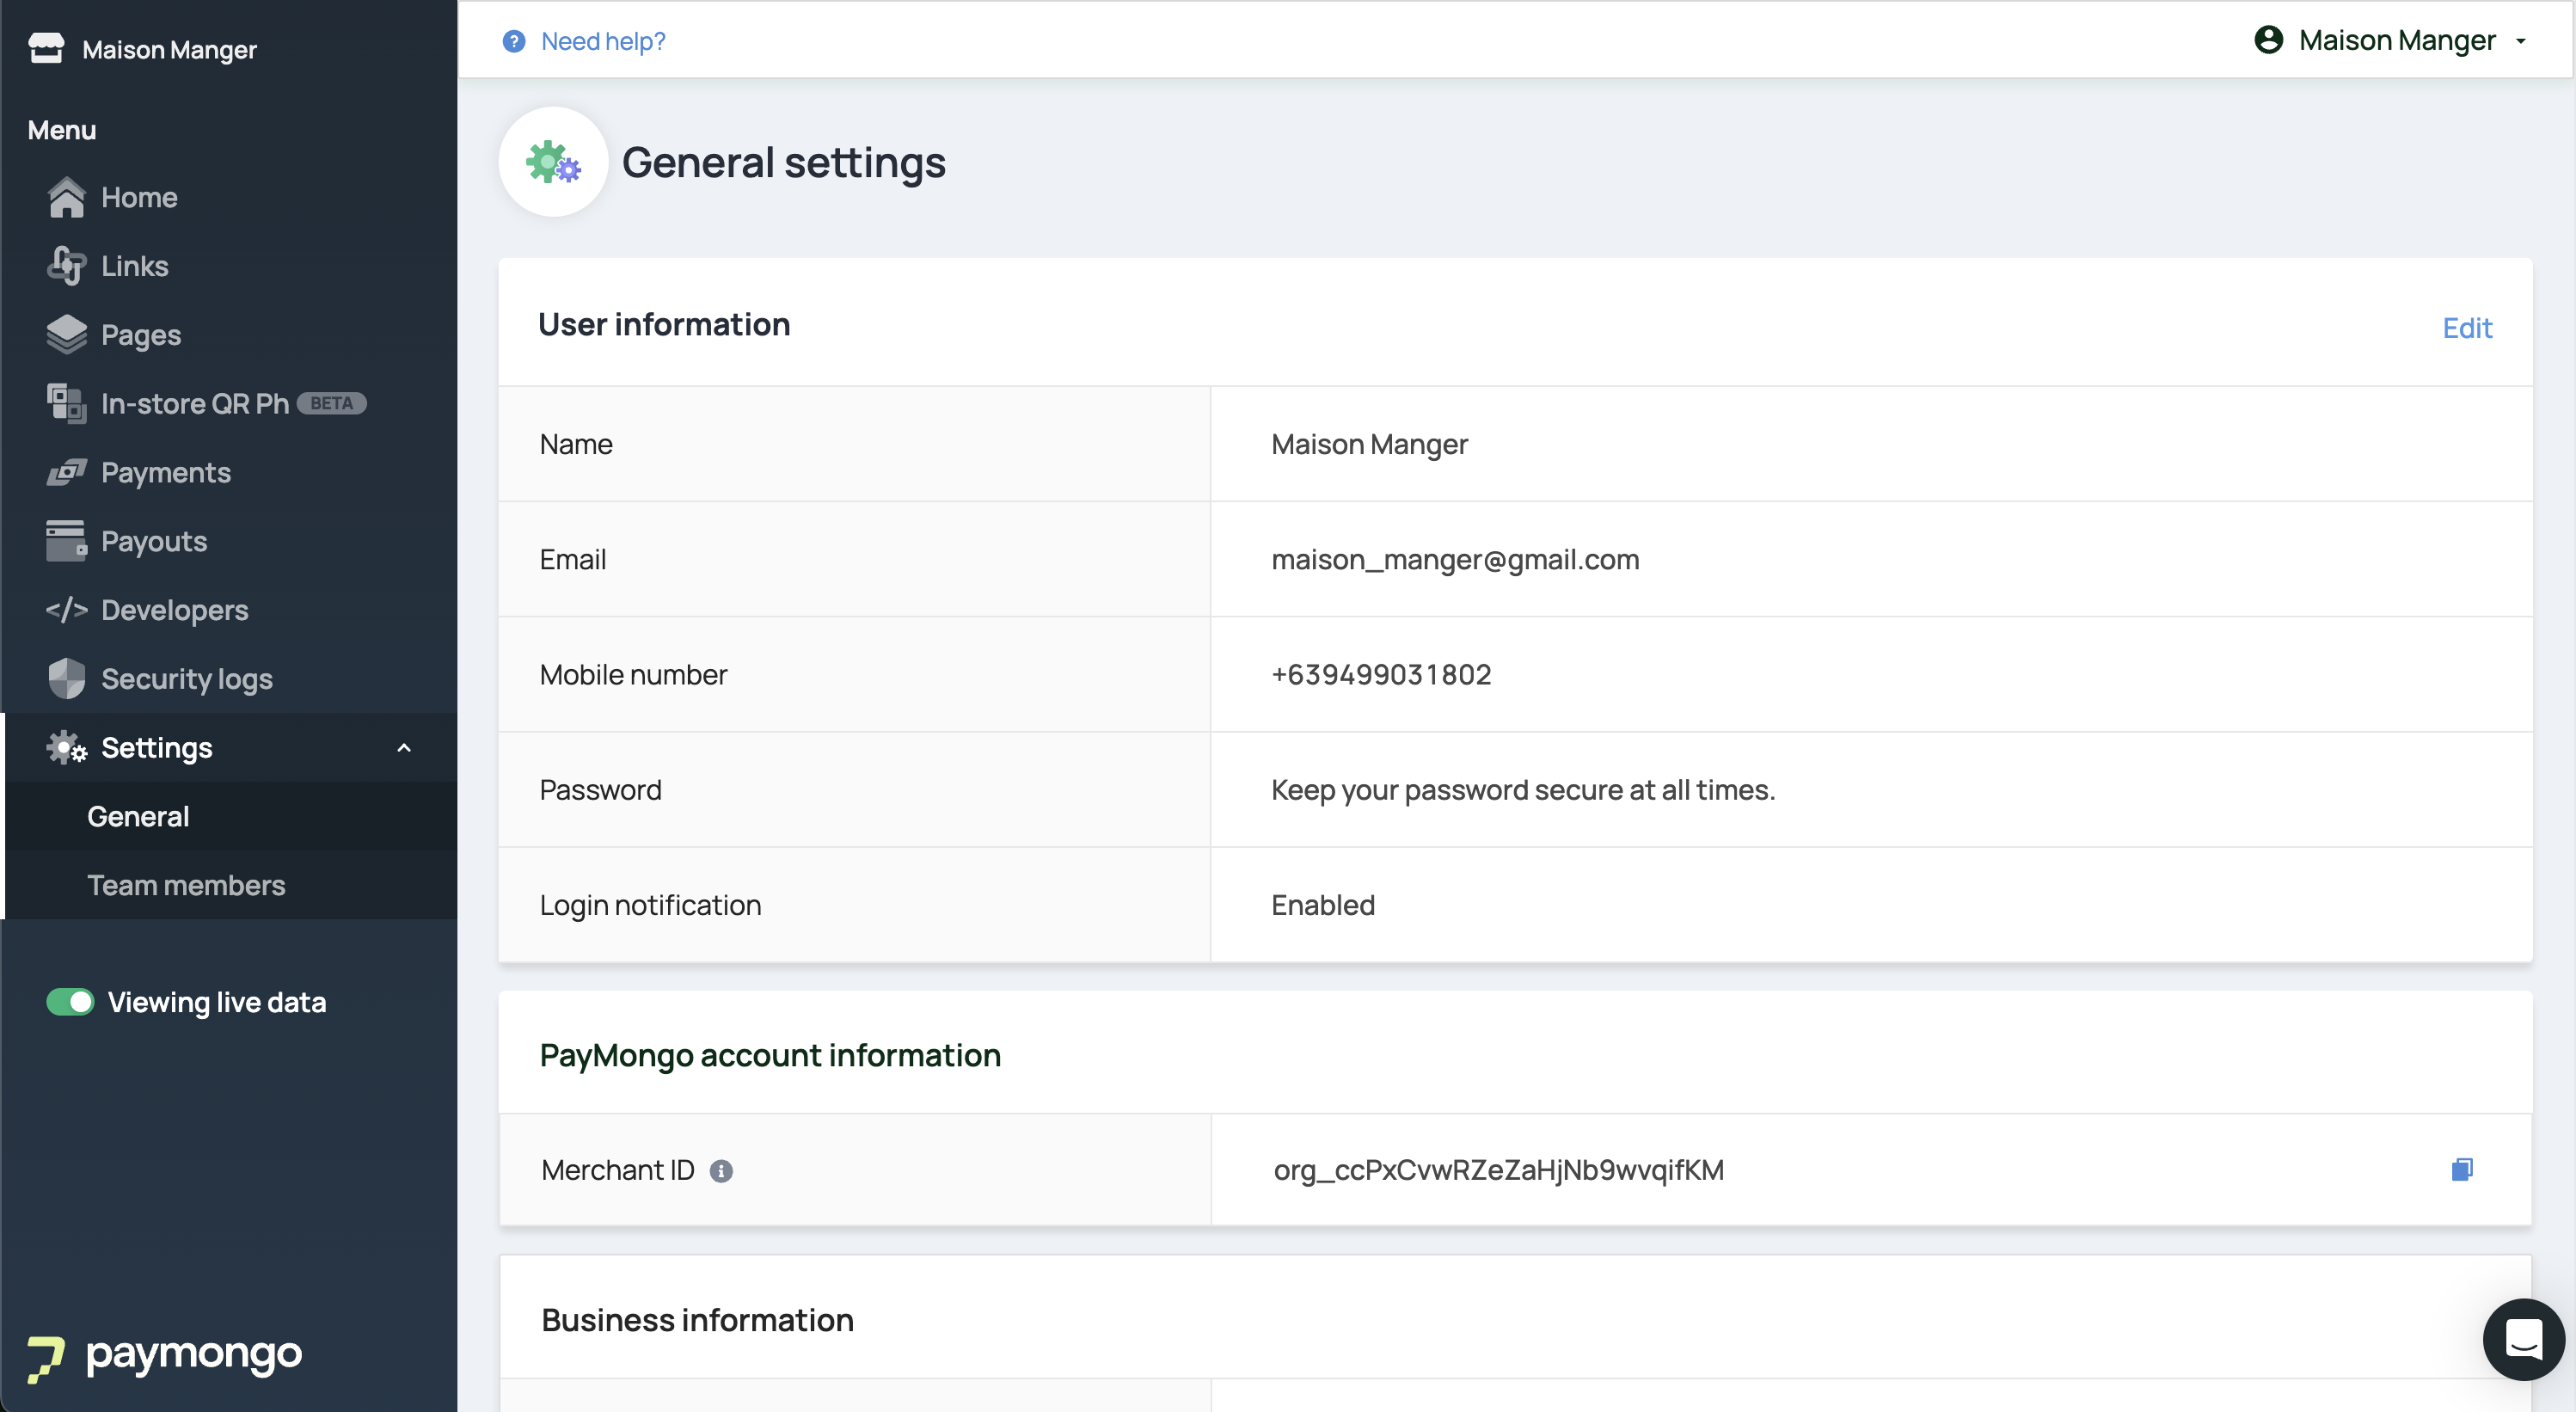Image resolution: width=2576 pixels, height=1412 pixels.
Task: Click the Home house icon
Action: [66, 197]
